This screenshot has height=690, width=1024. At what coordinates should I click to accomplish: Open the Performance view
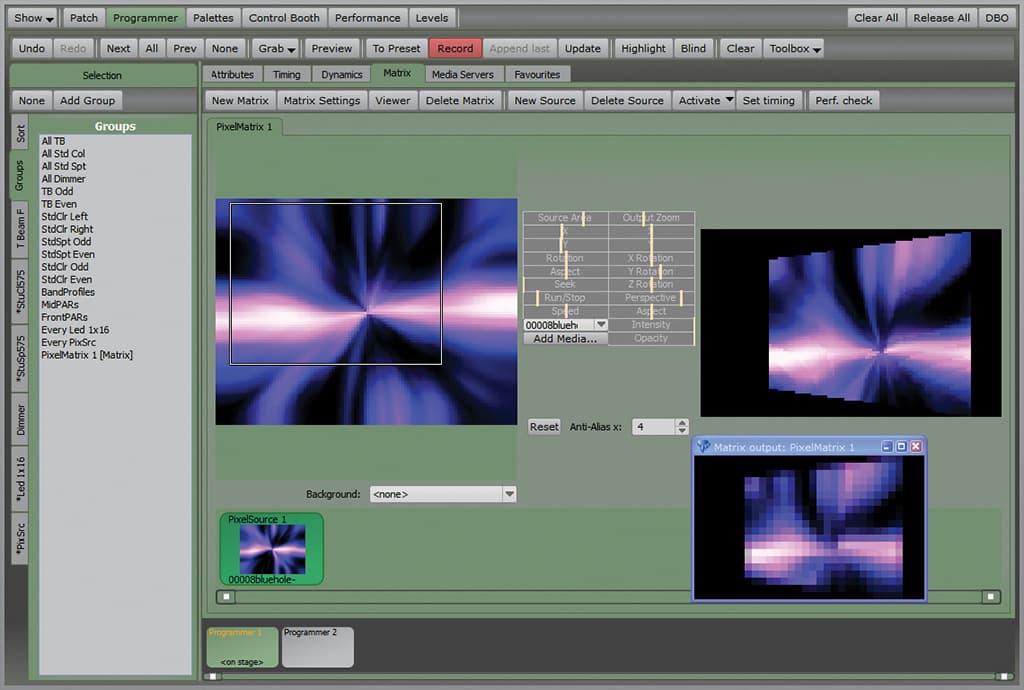point(368,18)
